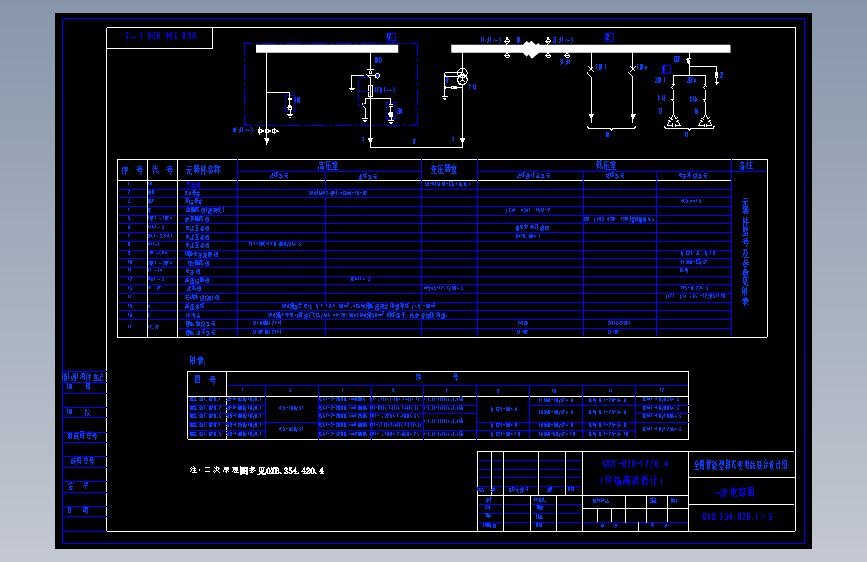
Task: Click the project title in title block top-right
Action: (x=741, y=465)
